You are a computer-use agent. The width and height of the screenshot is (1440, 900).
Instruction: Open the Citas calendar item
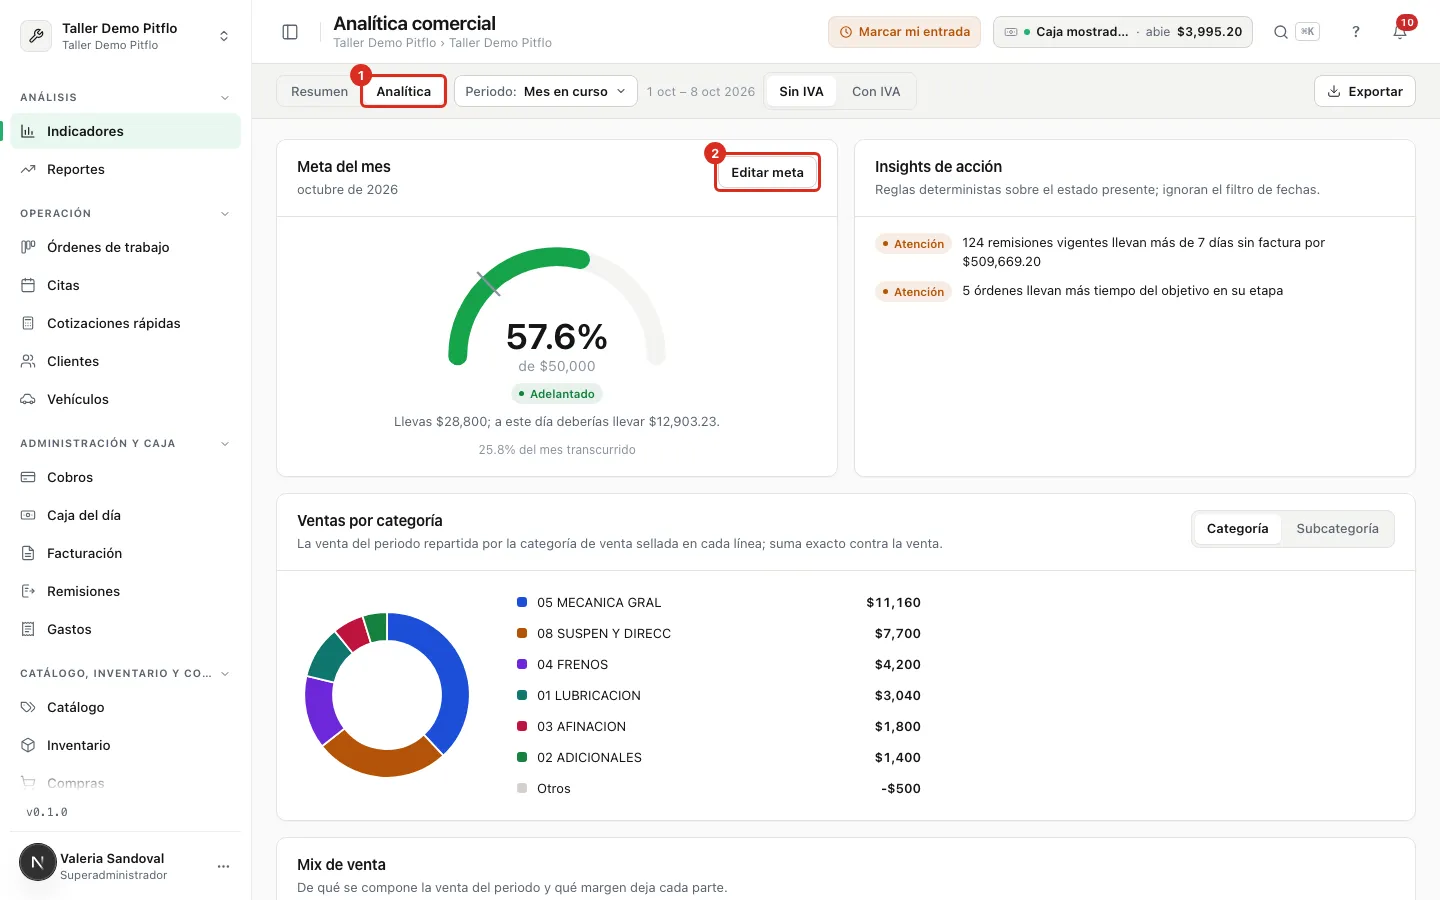126,285
